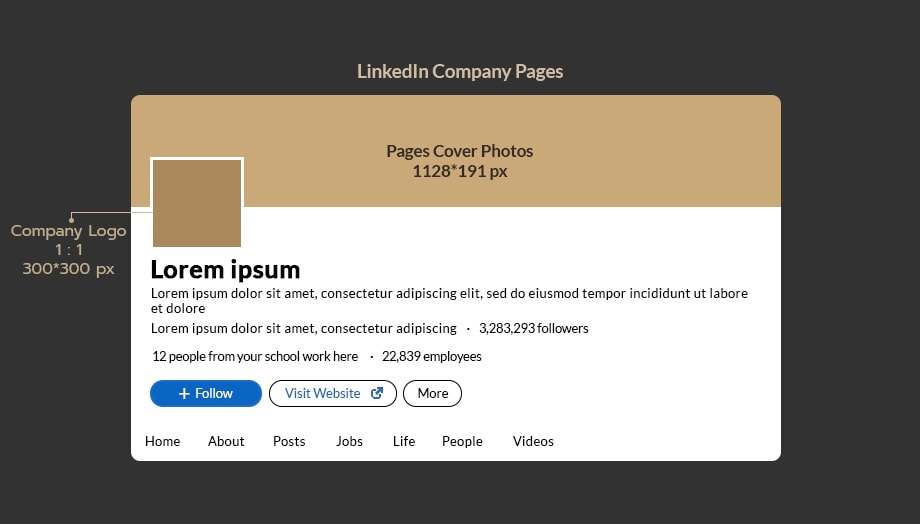Select the Jobs tab

[x=349, y=441]
